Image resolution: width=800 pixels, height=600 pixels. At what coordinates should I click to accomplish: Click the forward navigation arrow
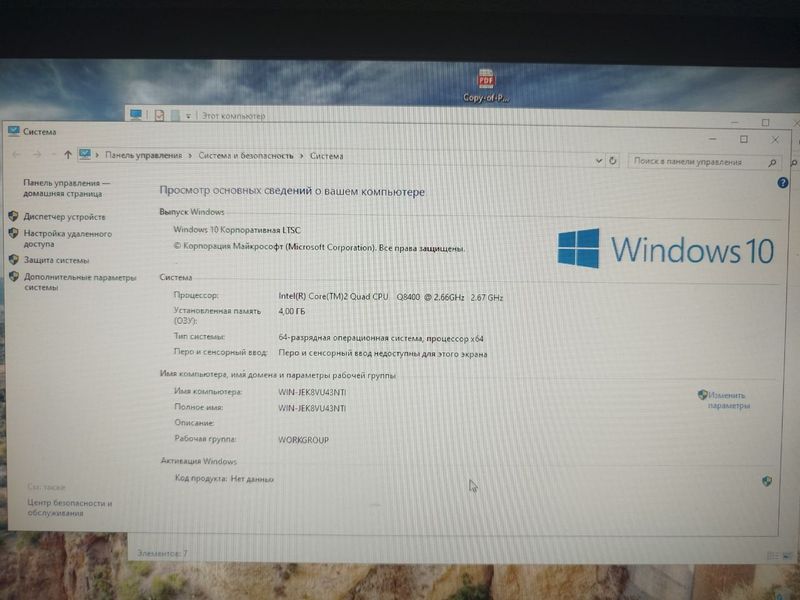pyautogui.click(x=37, y=154)
